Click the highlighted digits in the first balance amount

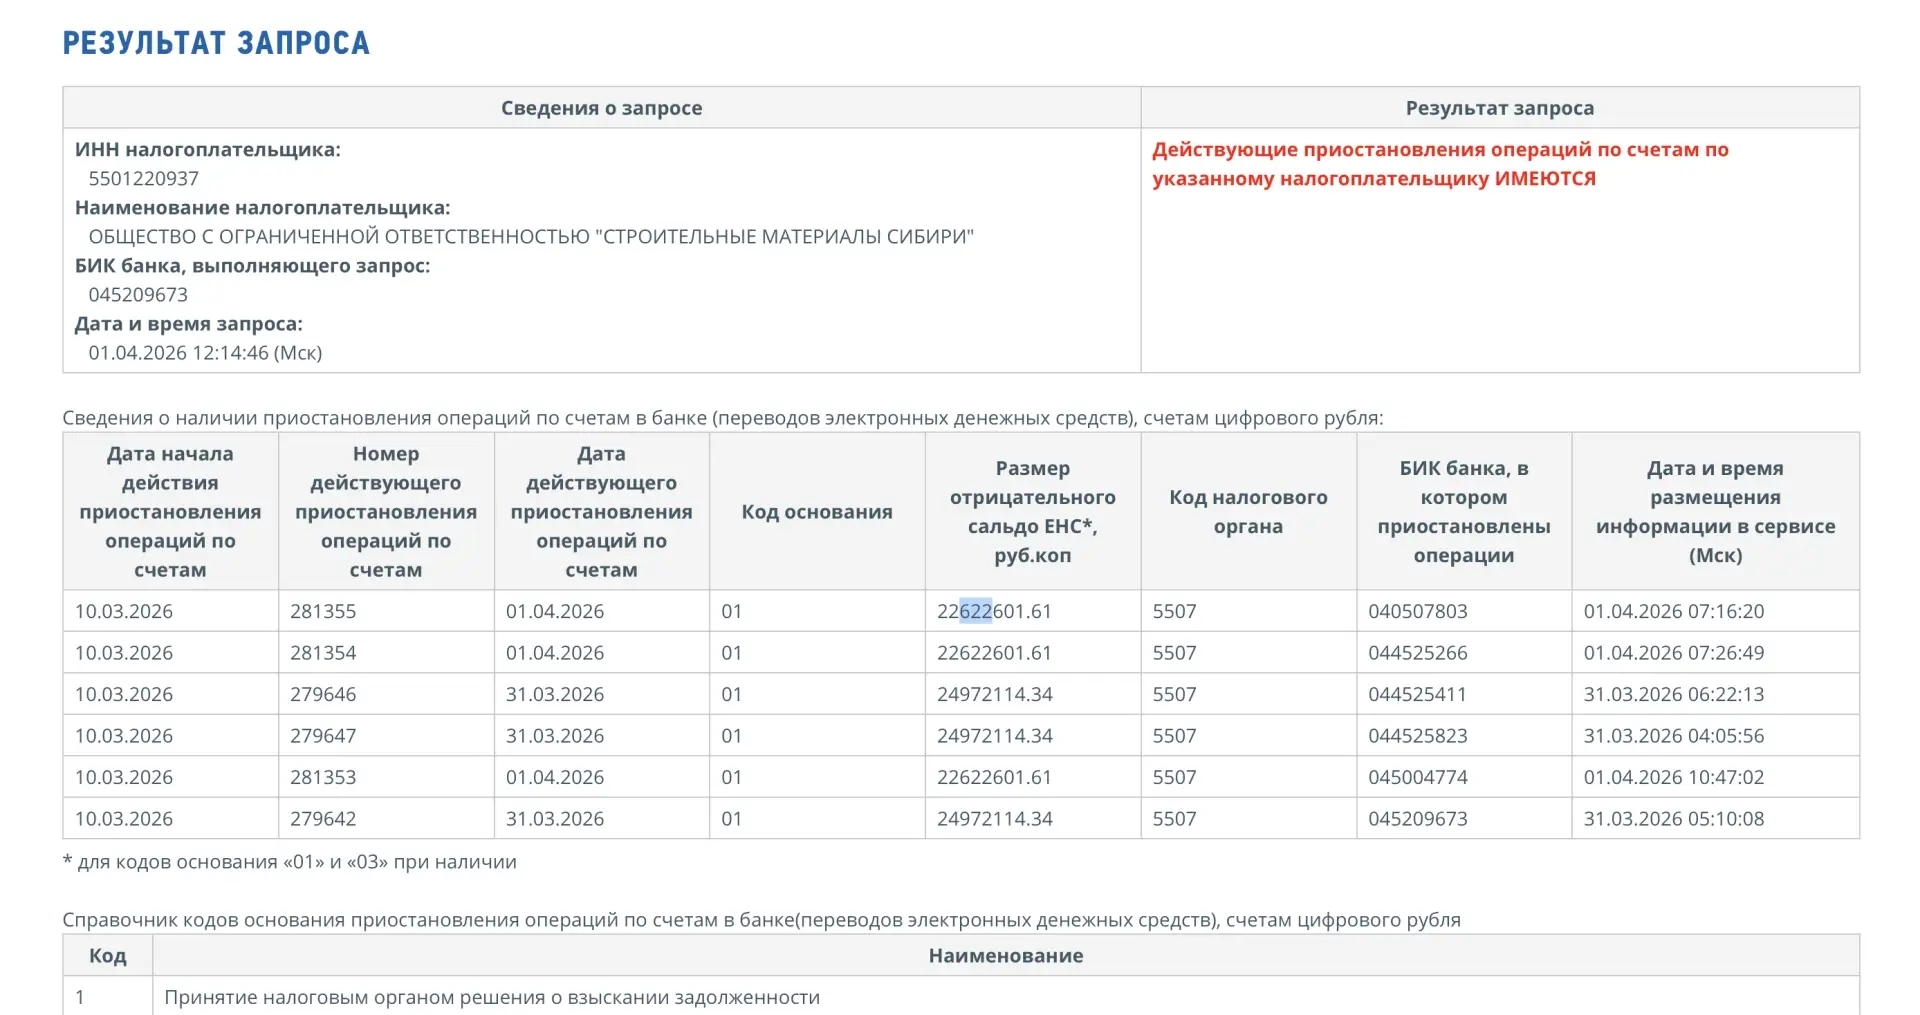coord(975,611)
